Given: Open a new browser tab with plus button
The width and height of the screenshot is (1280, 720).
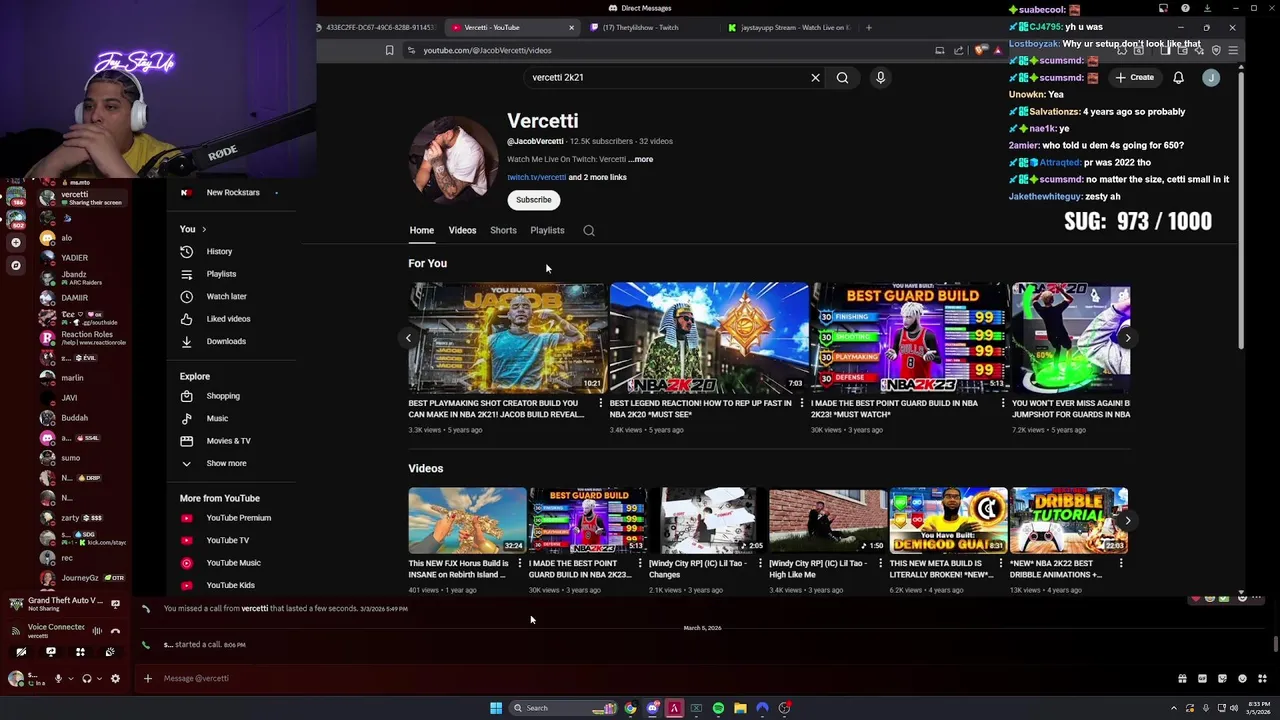Looking at the screenshot, I should [869, 28].
